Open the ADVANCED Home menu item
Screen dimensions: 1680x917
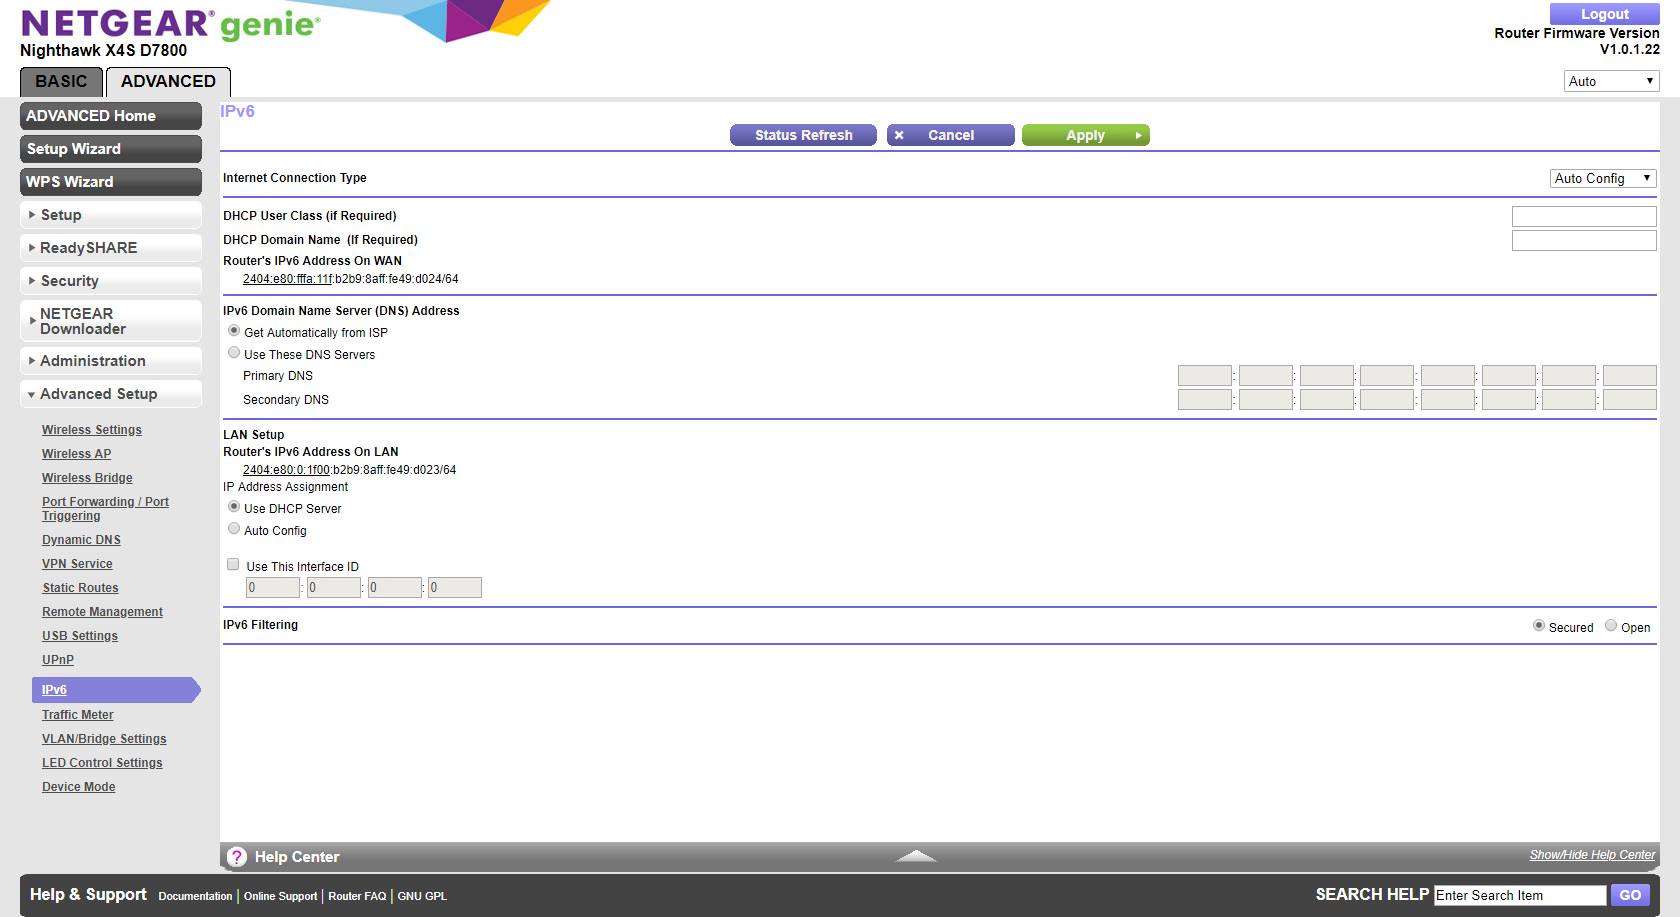click(110, 116)
